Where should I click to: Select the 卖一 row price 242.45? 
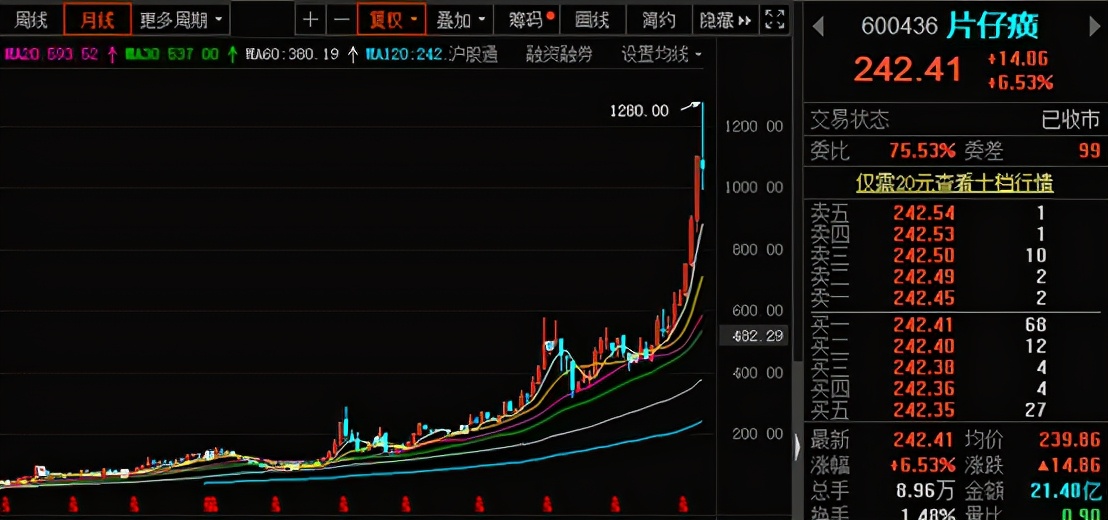pyautogui.click(x=924, y=297)
